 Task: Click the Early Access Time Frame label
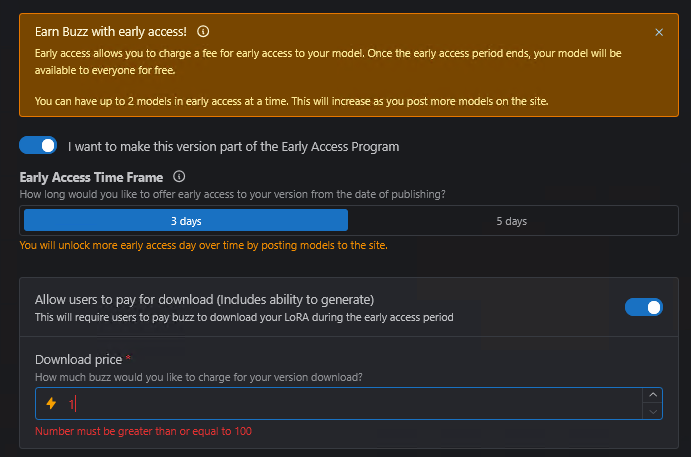[x=93, y=177]
